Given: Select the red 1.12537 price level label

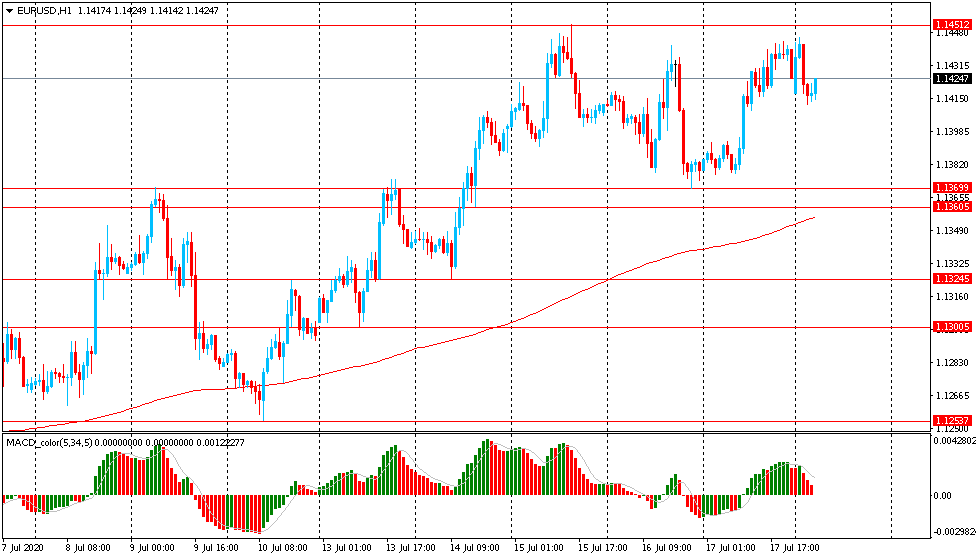Looking at the screenshot, I should click(x=952, y=421).
